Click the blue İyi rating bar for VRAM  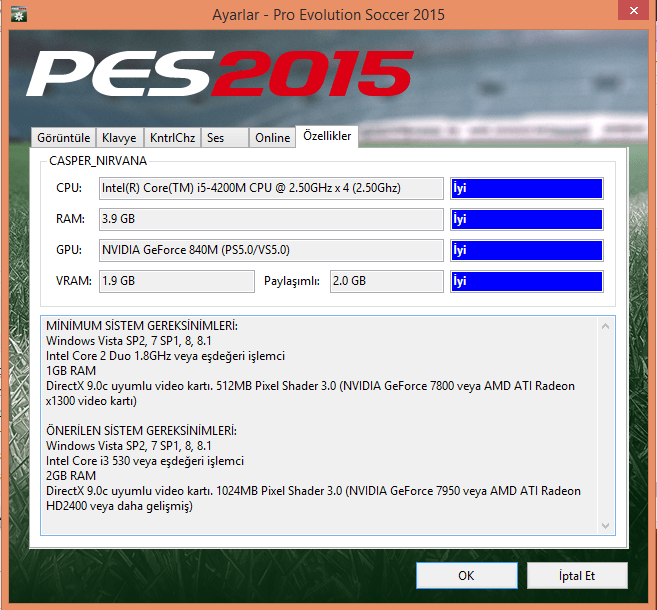click(x=527, y=281)
